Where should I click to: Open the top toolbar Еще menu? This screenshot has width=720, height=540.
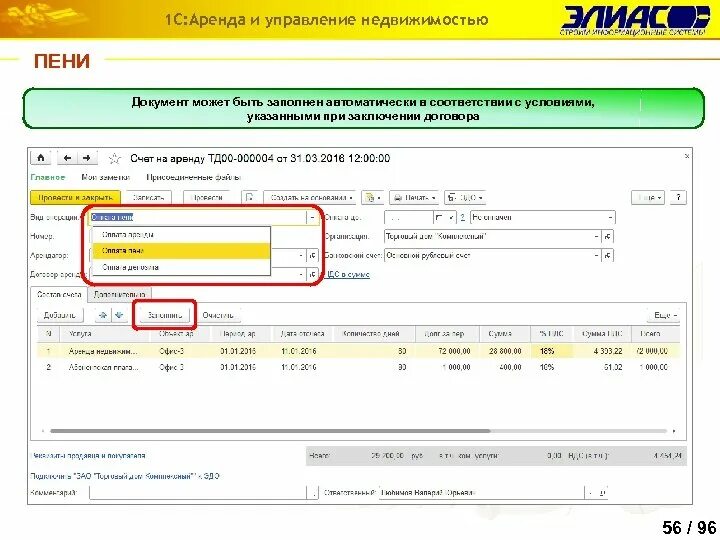tap(647, 197)
